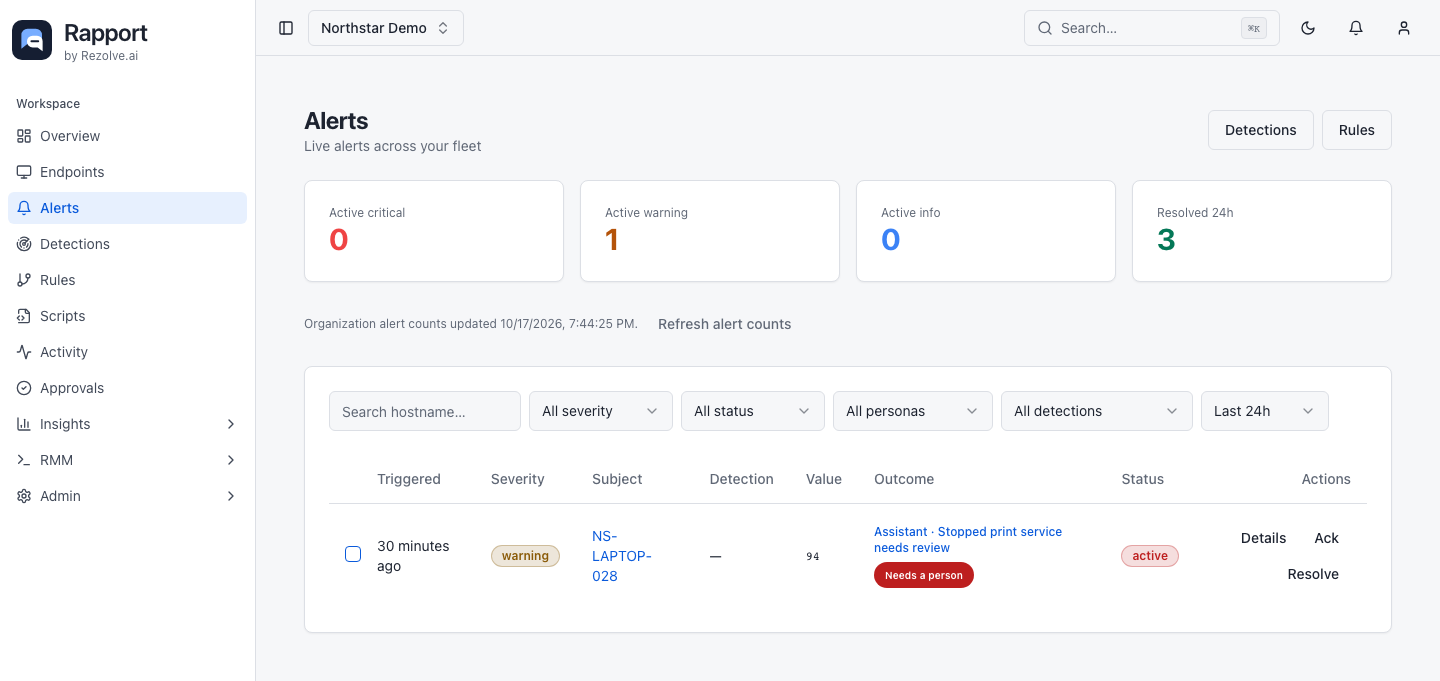Viewport: 1440px width, 681px height.
Task: Expand the Admin submenu chevron
Action: [231, 496]
